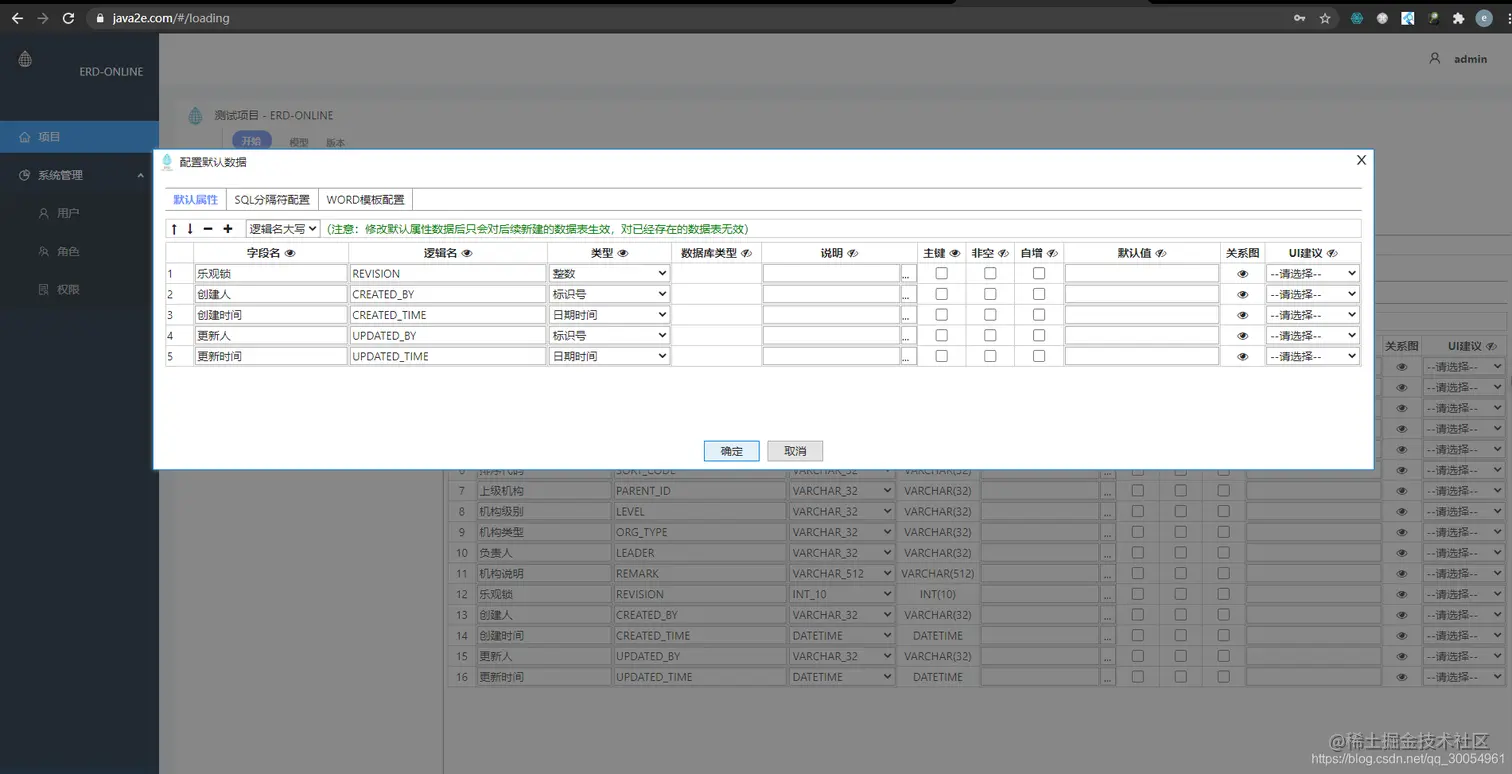This screenshot has width=1512, height=774.
Task: Add a new field with plus icon
Action: pos(228,229)
